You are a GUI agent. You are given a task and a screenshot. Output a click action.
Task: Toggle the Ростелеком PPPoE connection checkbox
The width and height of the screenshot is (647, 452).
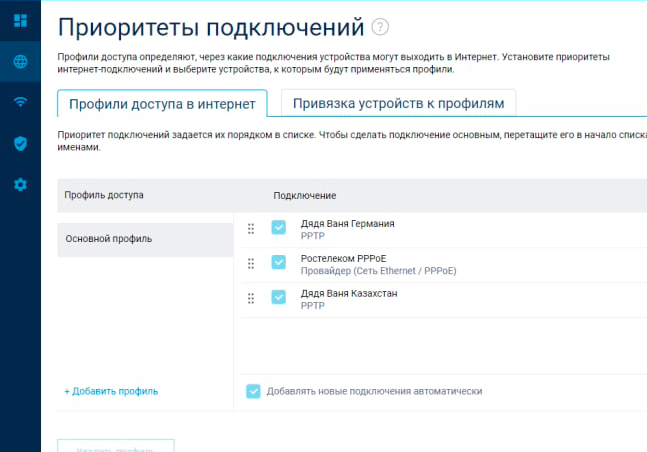click(x=279, y=263)
